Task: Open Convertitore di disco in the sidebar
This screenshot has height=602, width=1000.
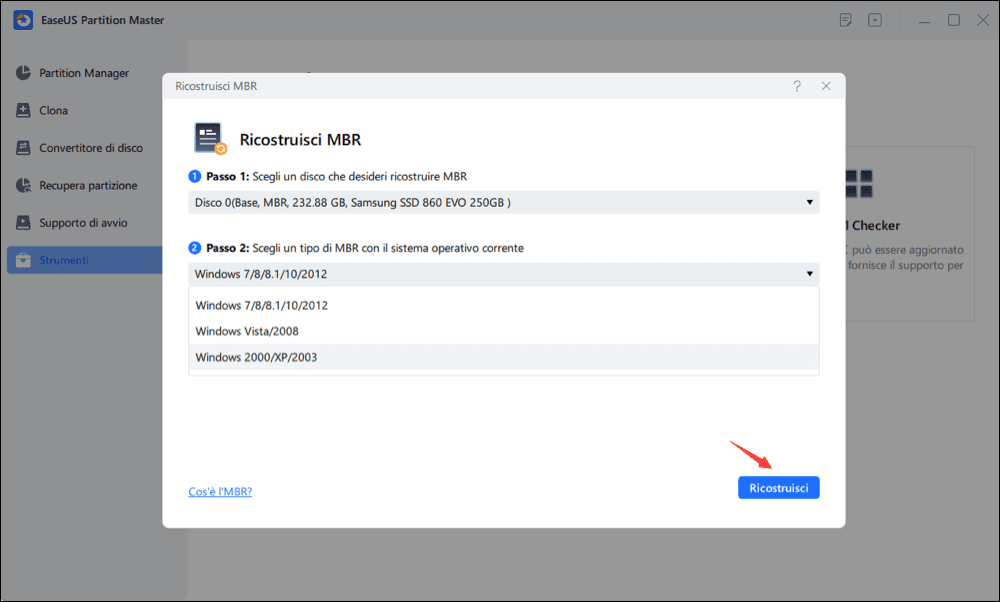Action: pos(84,148)
